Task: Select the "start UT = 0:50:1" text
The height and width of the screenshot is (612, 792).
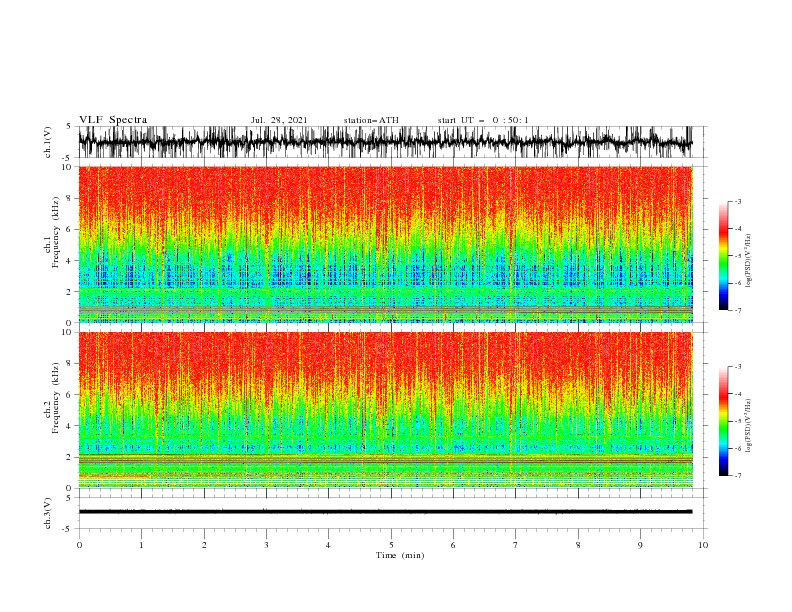Action: click(483, 120)
